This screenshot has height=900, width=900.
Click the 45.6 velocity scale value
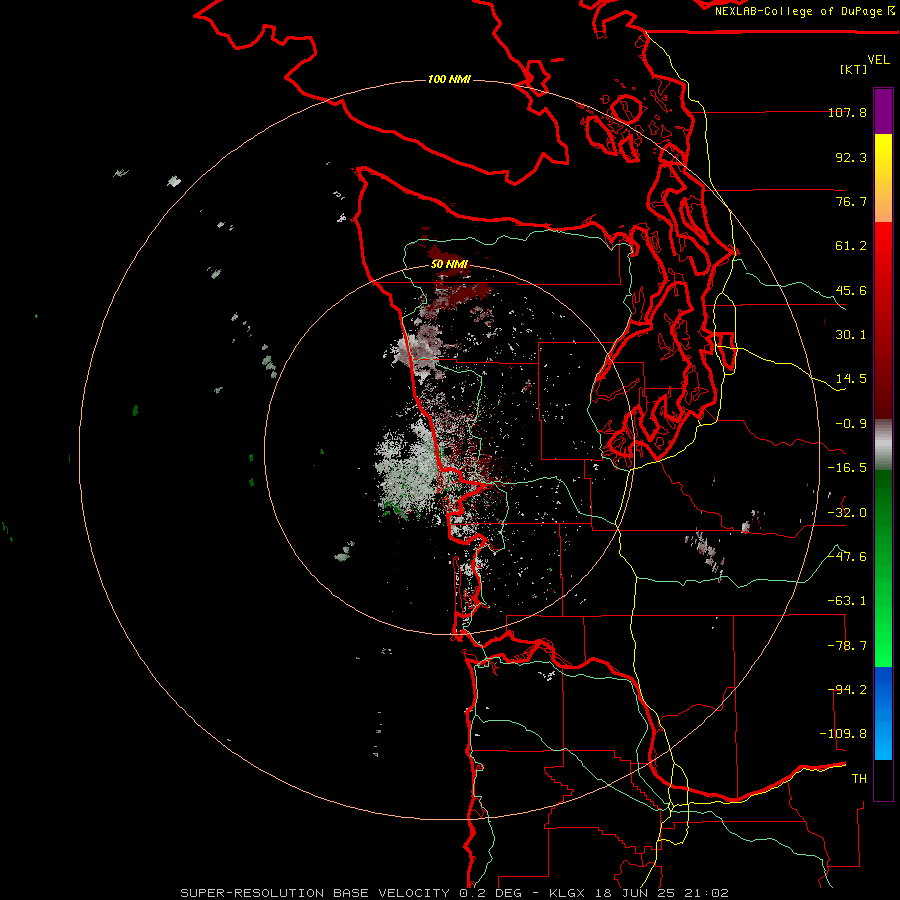point(851,290)
